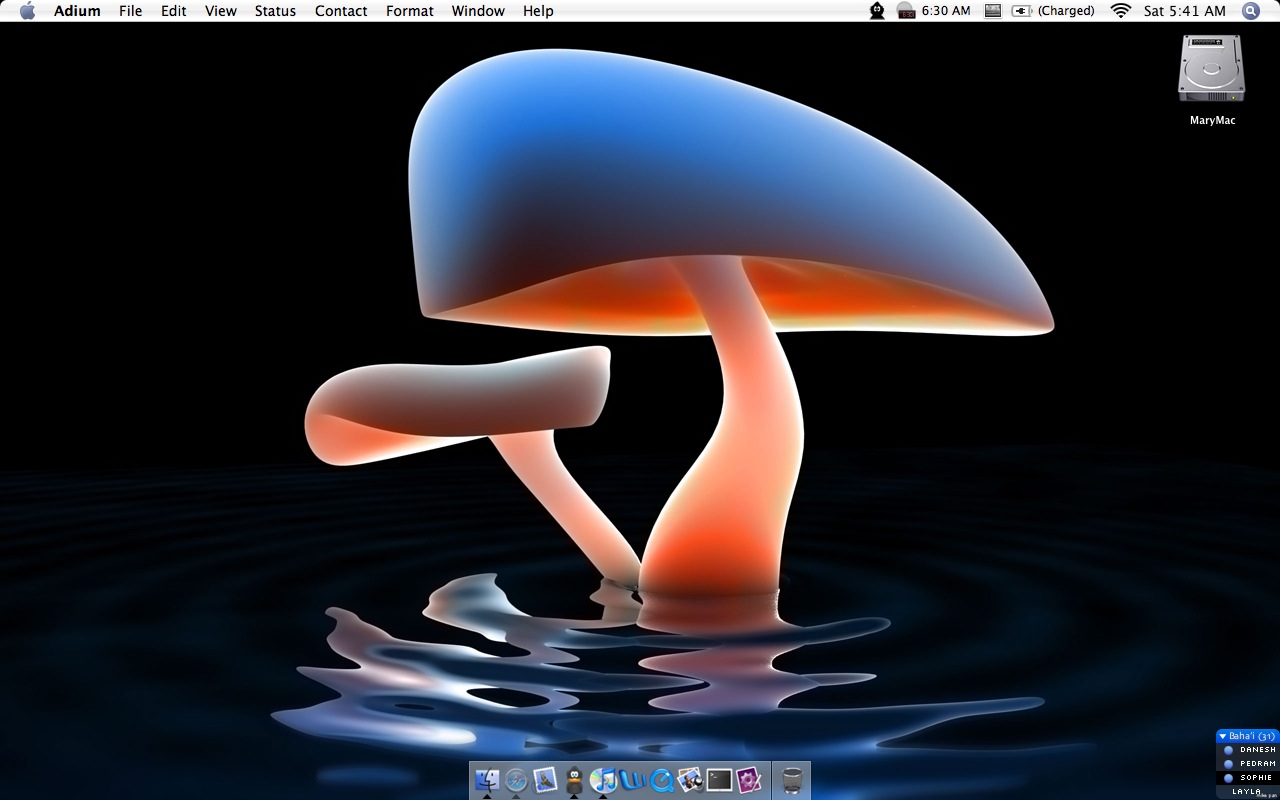
Task: Open the Status menu
Action: 275,11
